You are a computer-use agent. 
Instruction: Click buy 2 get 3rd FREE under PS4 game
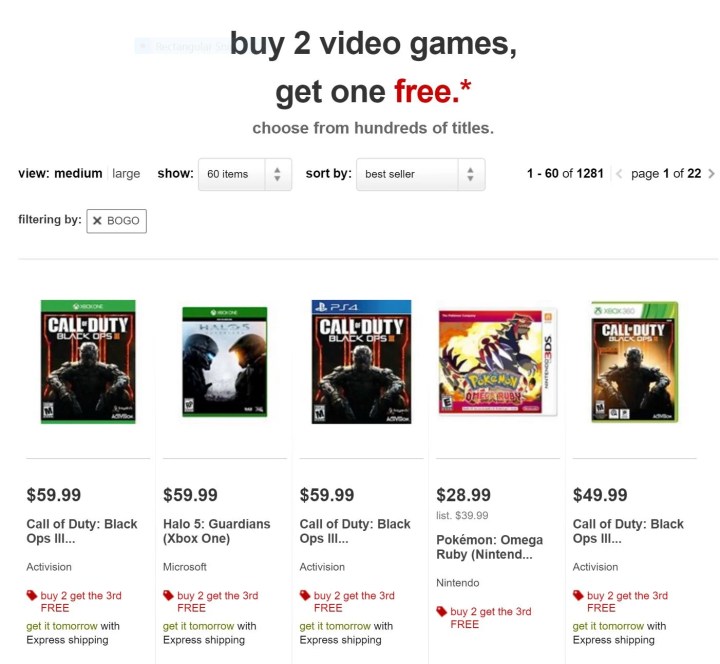[x=354, y=602]
